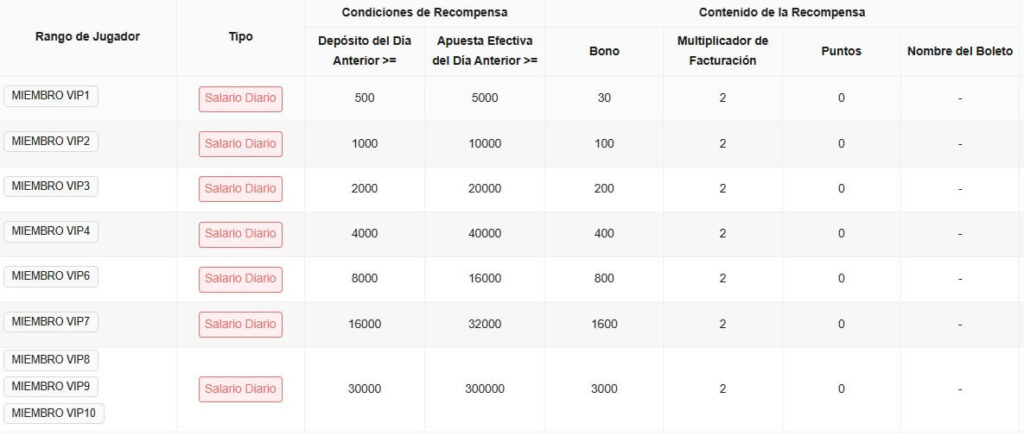Select the Nombre del Boleto column header
1024x436 pixels.
point(960,51)
